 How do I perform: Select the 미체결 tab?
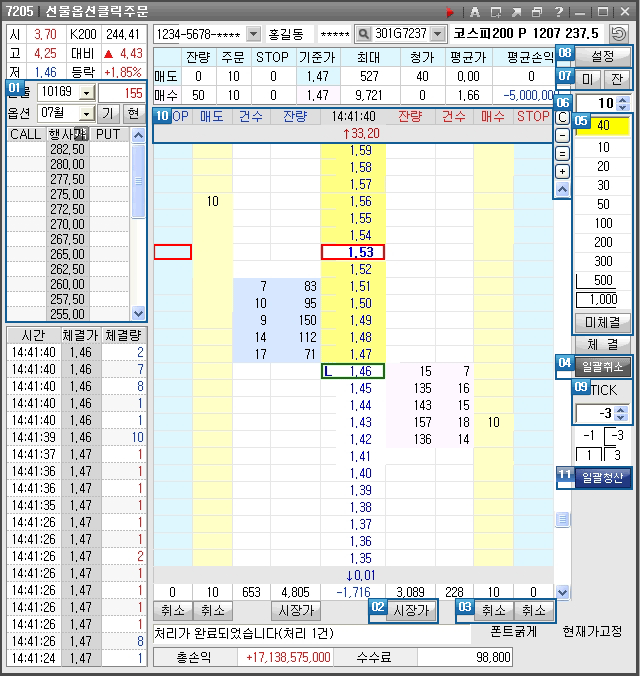point(603,322)
